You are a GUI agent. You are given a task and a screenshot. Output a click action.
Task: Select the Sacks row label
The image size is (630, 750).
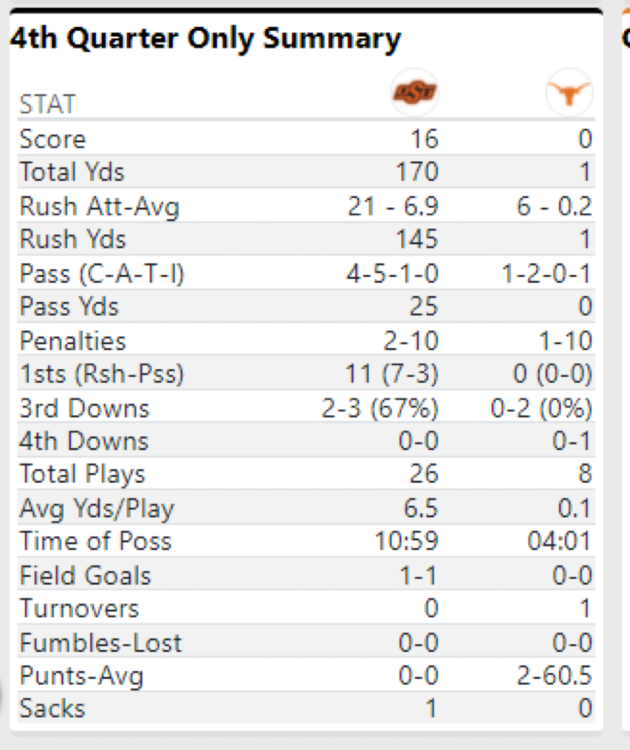pyautogui.click(x=52, y=709)
